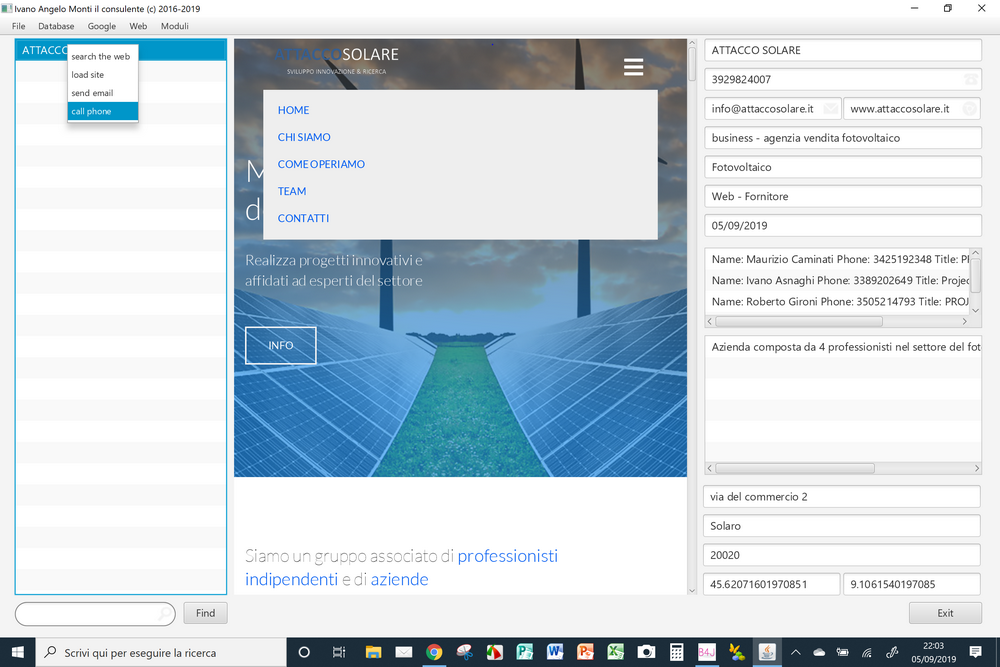Open Cortana from the taskbar
Image resolution: width=1000 pixels, height=667 pixels.
pos(304,652)
